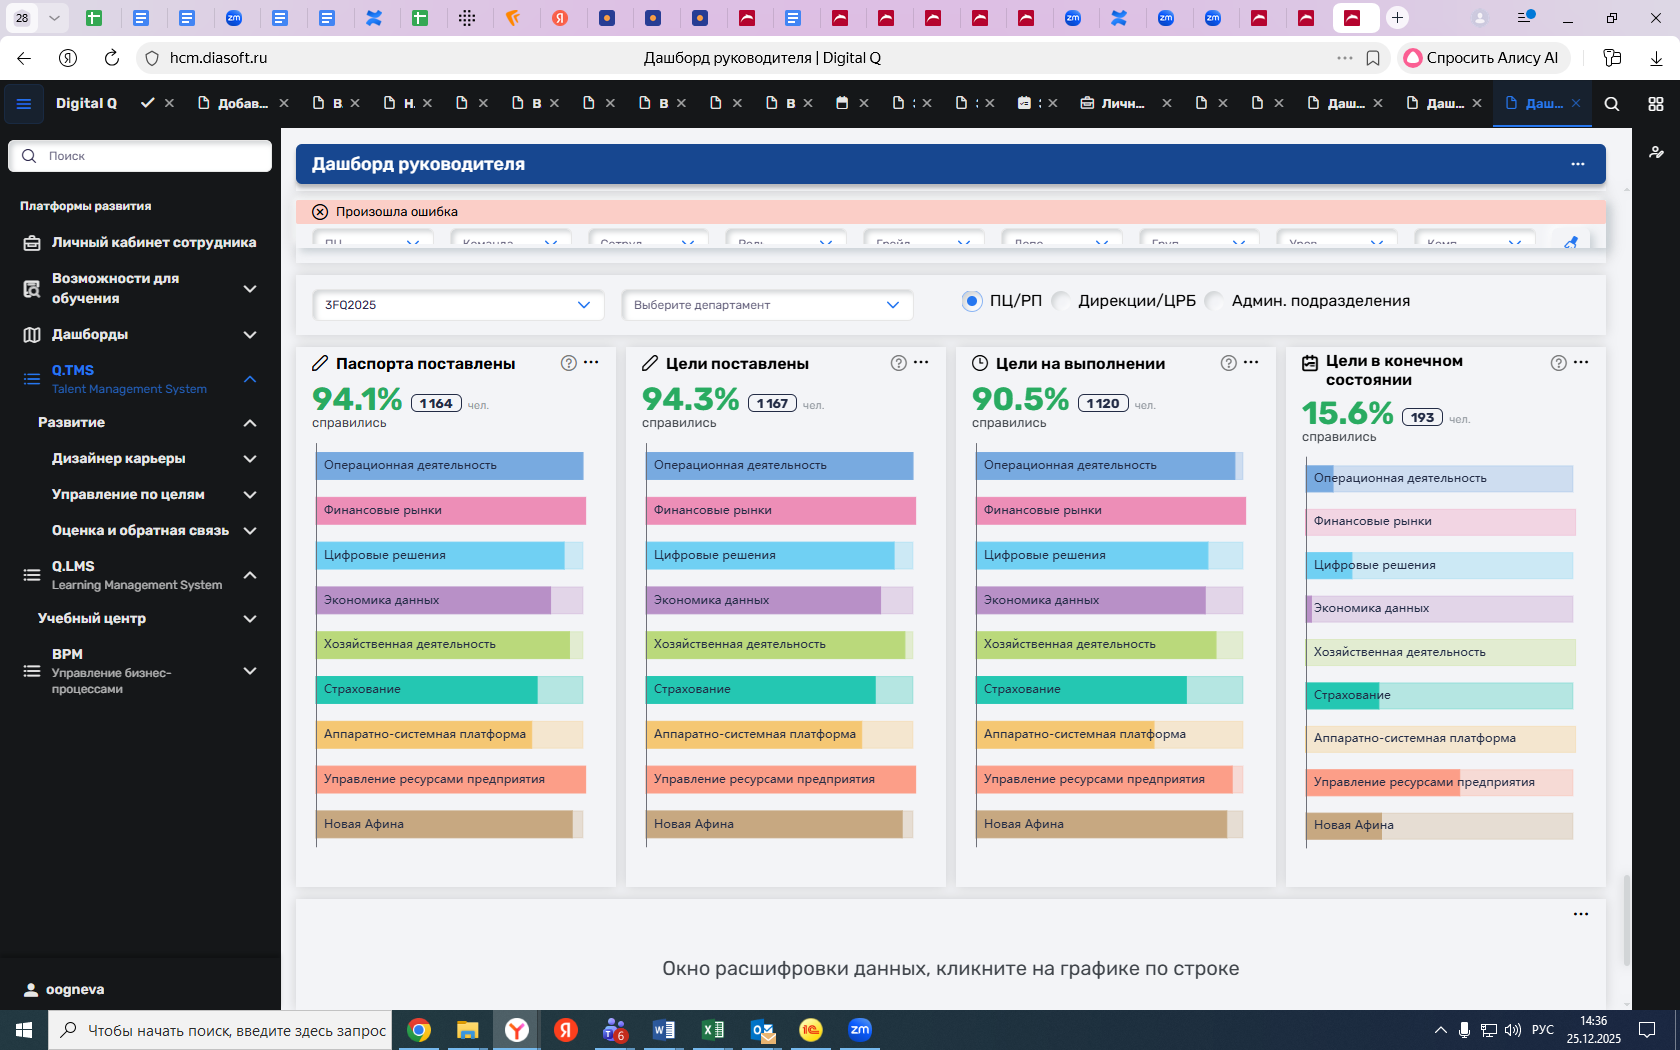The height and width of the screenshot is (1050, 1680).
Task: Select Админ. подразделения radio option
Action: 1214,301
